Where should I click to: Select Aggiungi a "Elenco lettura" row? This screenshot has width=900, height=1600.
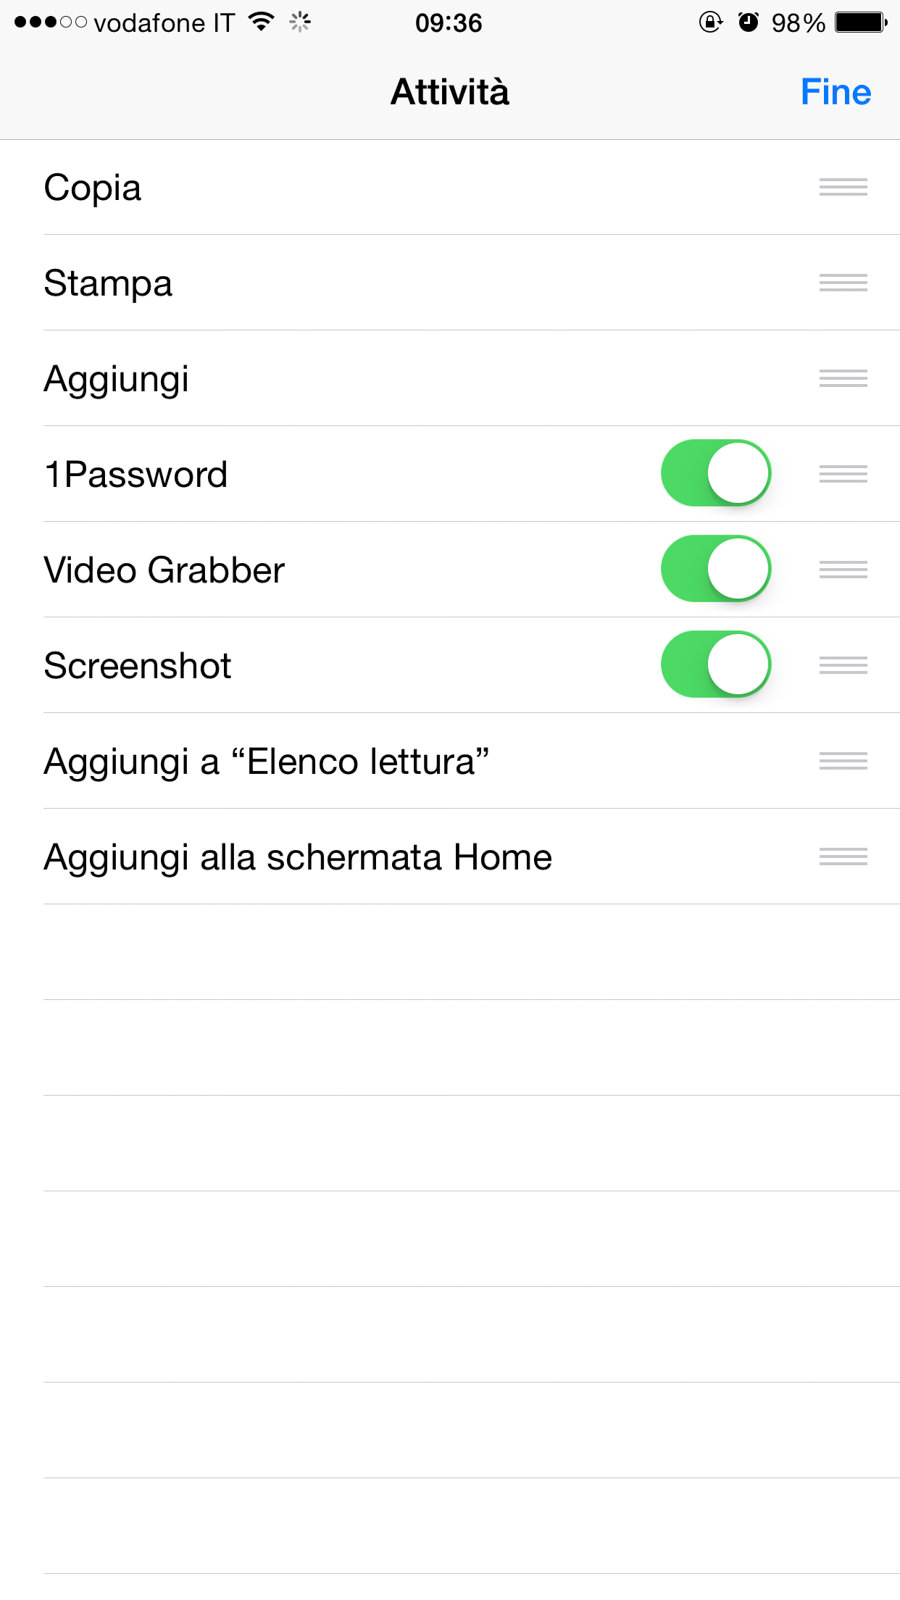pos(266,762)
